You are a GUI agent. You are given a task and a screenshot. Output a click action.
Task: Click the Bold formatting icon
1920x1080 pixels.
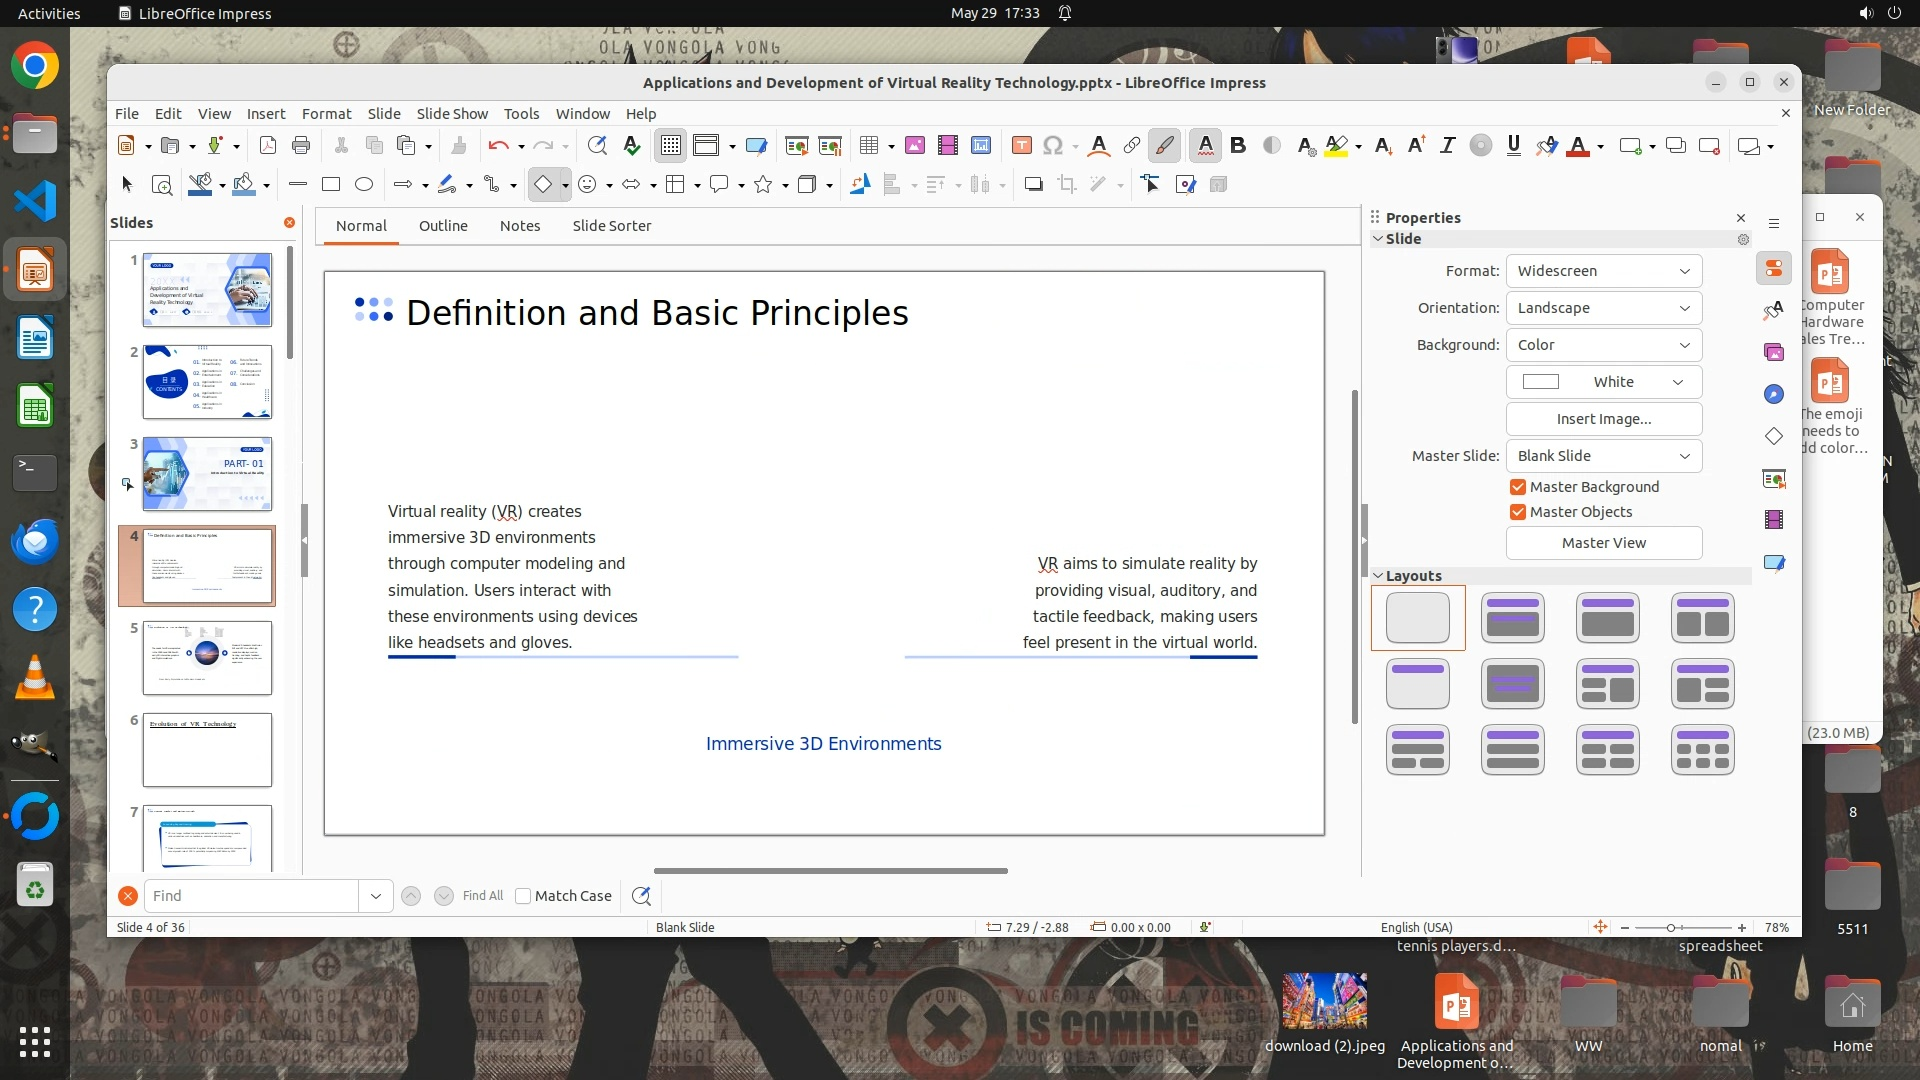click(x=1238, y=146)
